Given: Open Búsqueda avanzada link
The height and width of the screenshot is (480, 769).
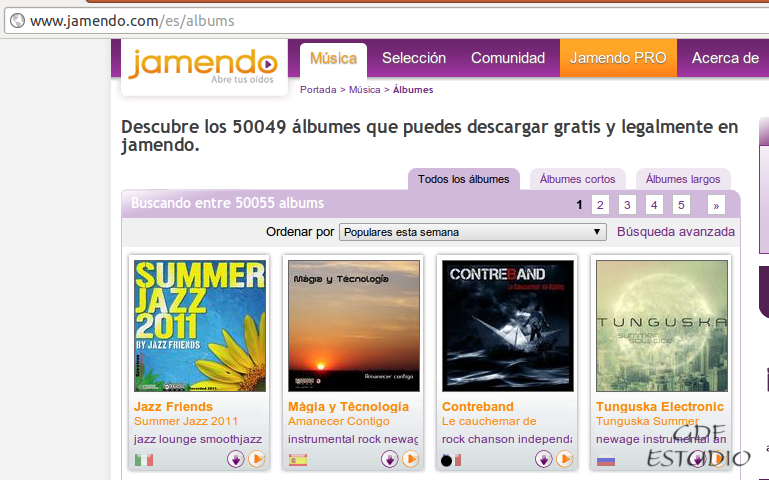Looking at the screenshot, I should (x=675, y=231).
